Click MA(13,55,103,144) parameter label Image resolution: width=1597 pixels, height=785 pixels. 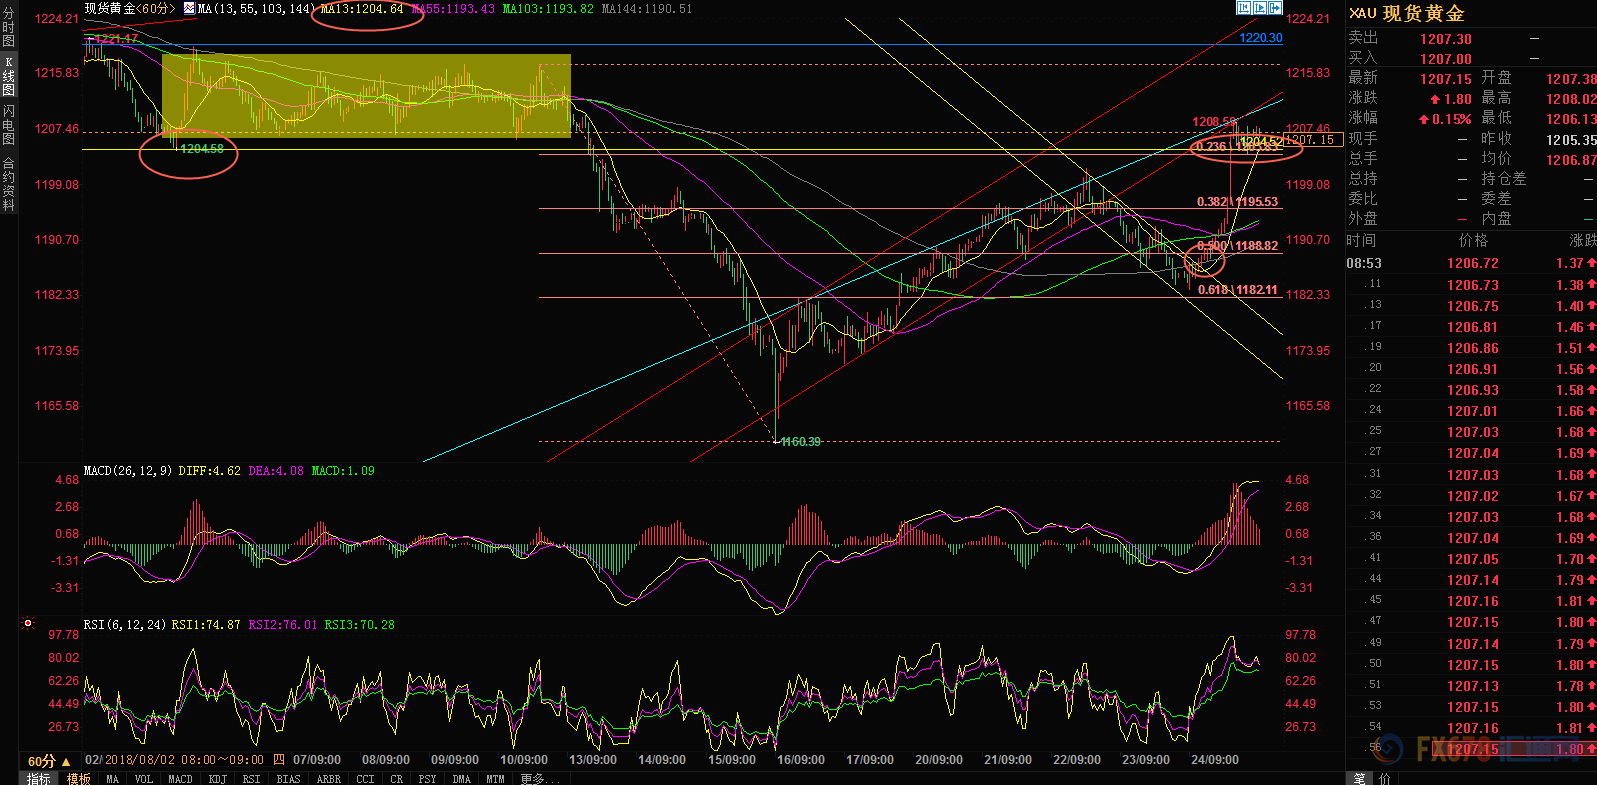point(255,8)
